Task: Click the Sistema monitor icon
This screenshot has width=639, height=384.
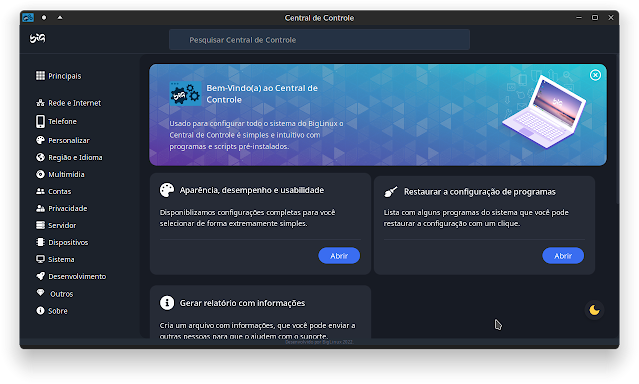Action: point(40,259)
